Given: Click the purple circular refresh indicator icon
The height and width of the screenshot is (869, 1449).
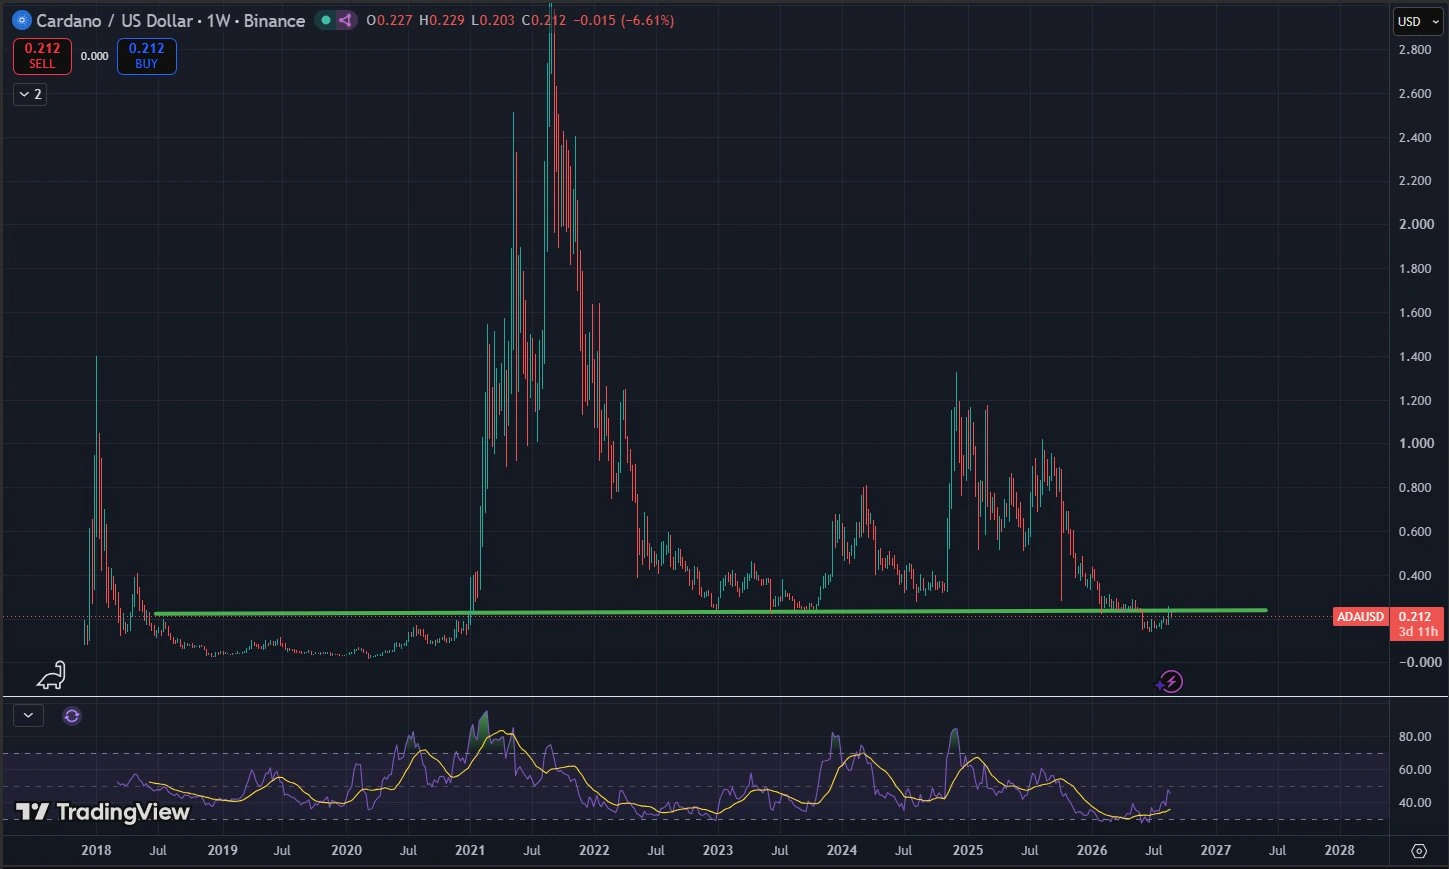Looking at the screenshot, I should 72,716.
